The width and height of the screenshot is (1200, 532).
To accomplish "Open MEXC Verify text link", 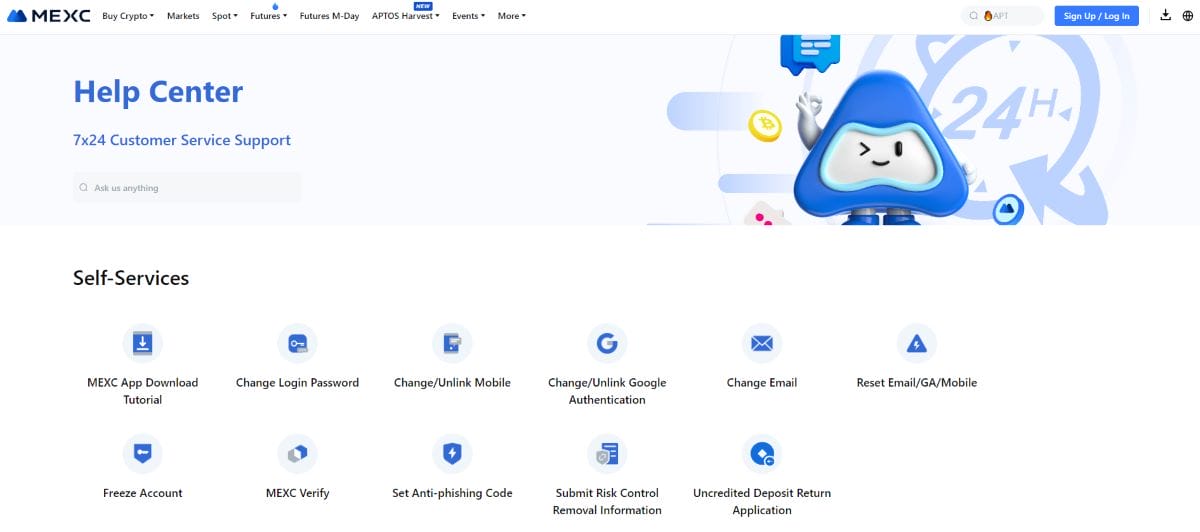I will tap(297, 493).
